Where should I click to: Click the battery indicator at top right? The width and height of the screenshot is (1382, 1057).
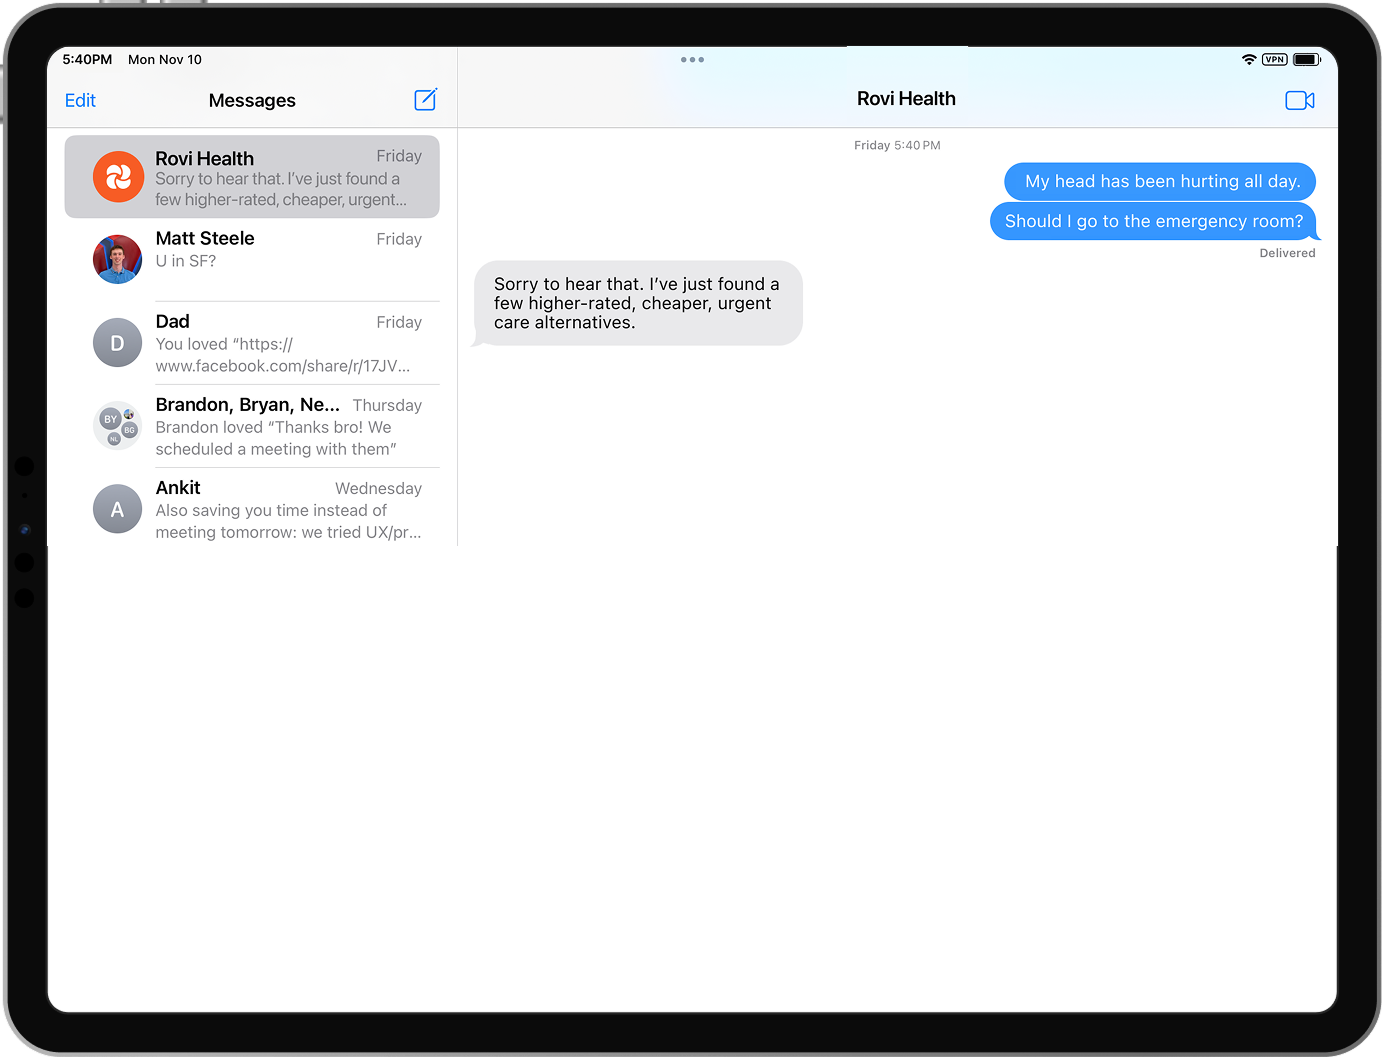click(x=1306, y=58)
